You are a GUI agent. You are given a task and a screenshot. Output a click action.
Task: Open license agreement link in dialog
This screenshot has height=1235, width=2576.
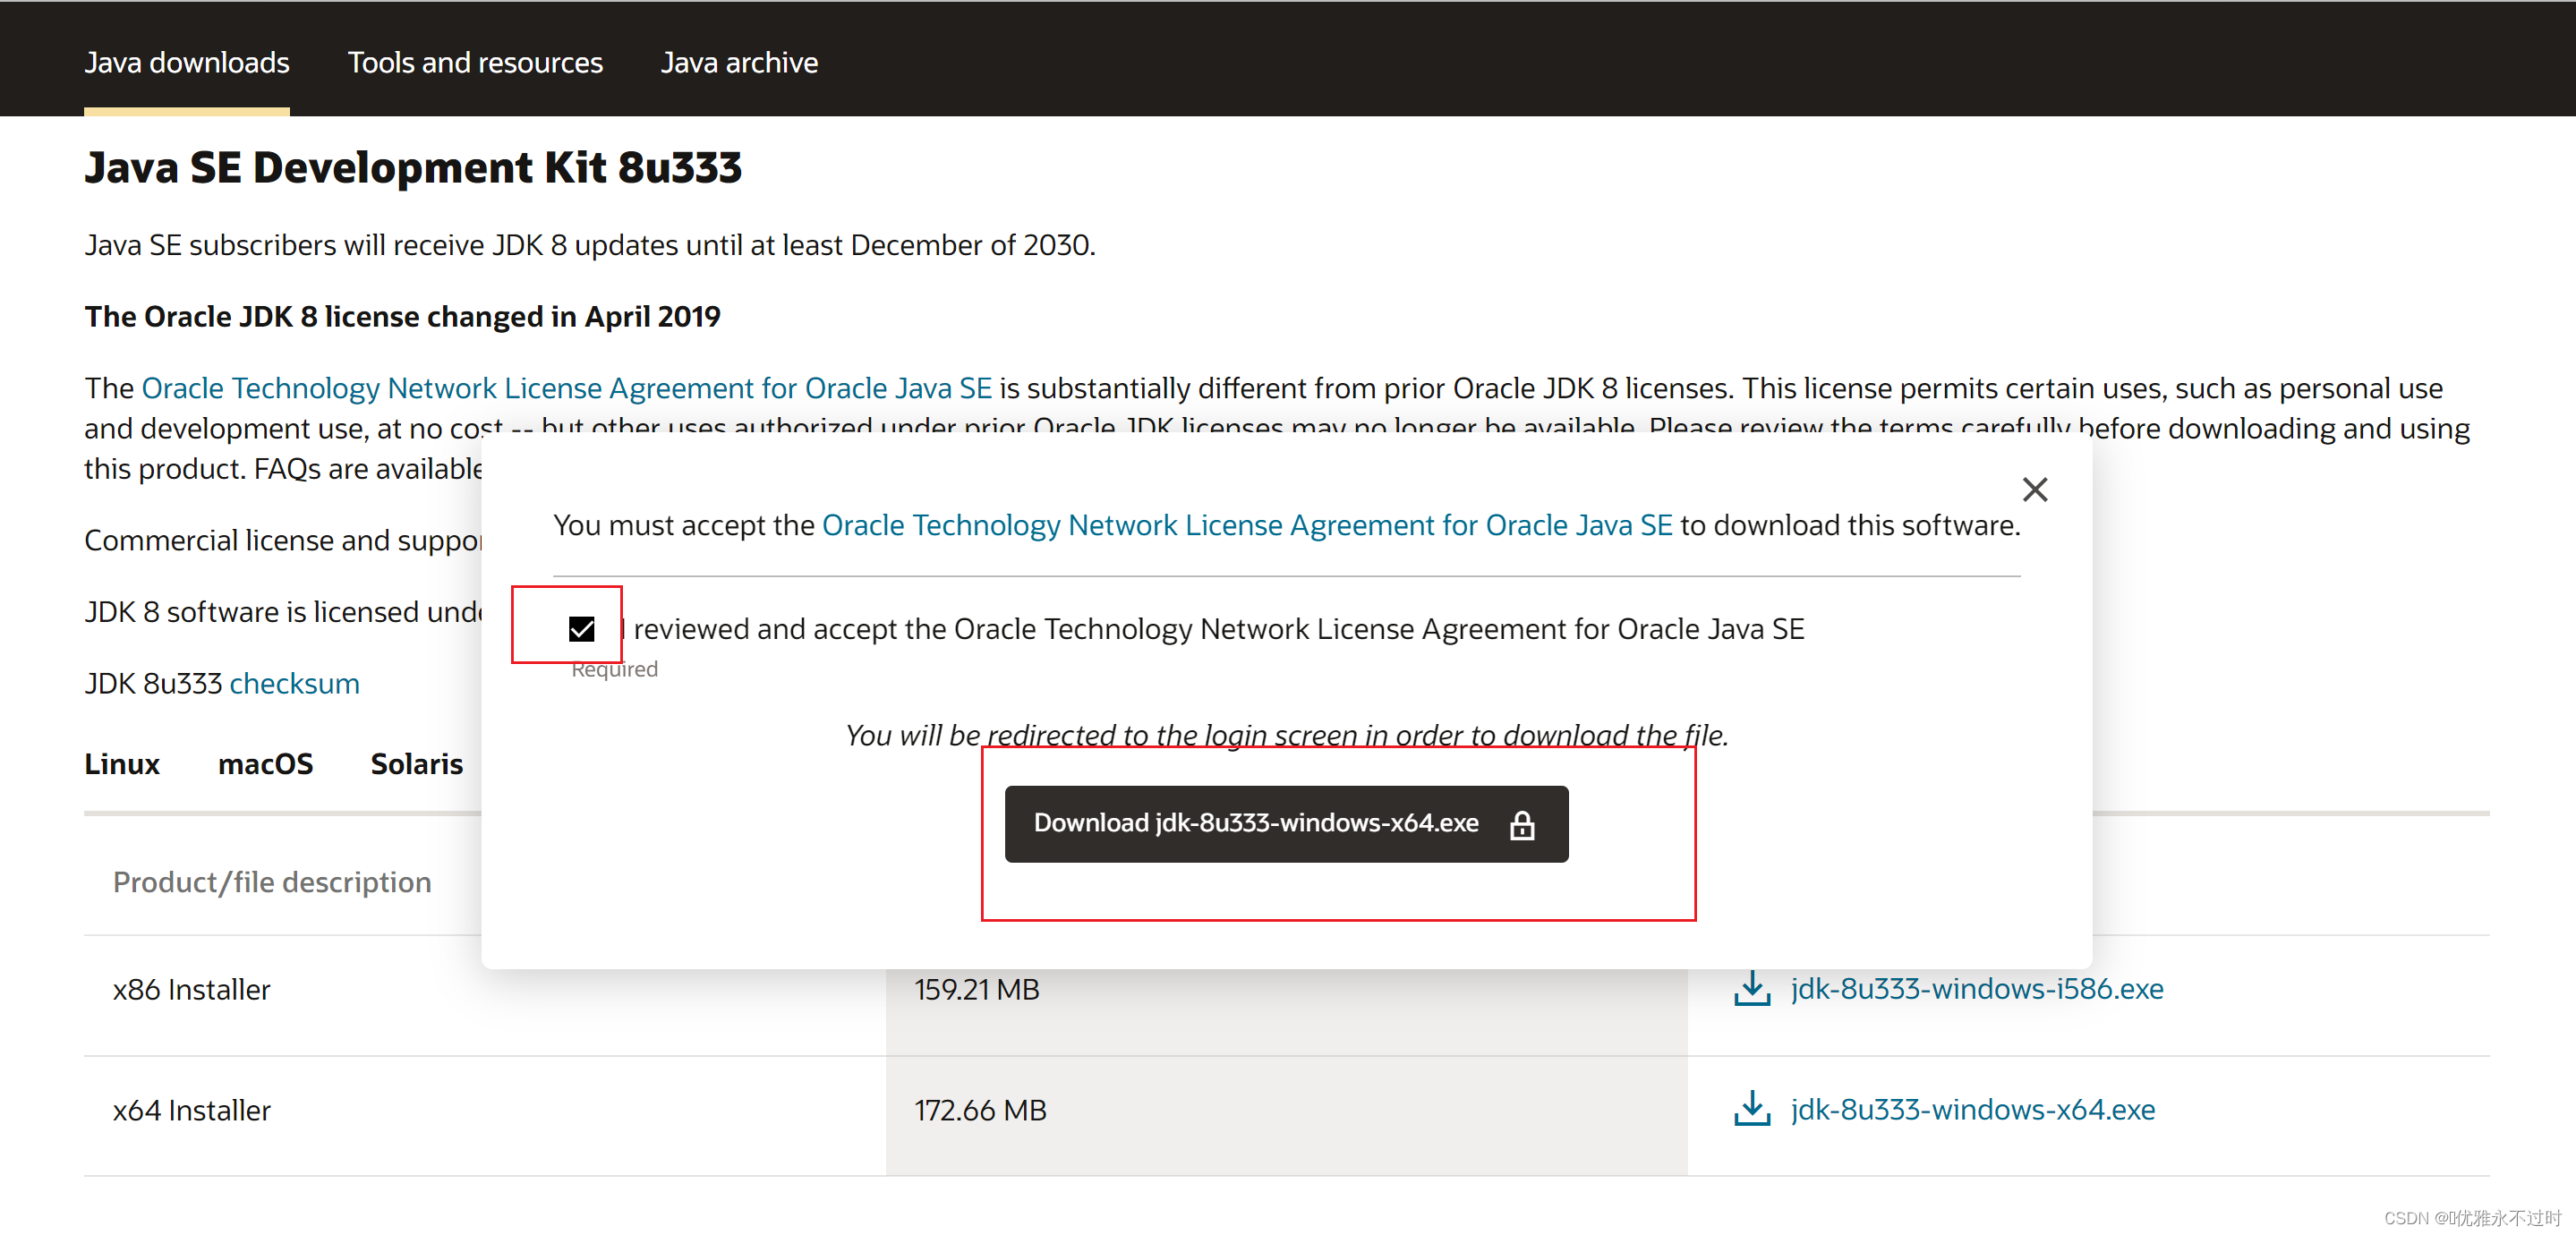click(1247, 525)
